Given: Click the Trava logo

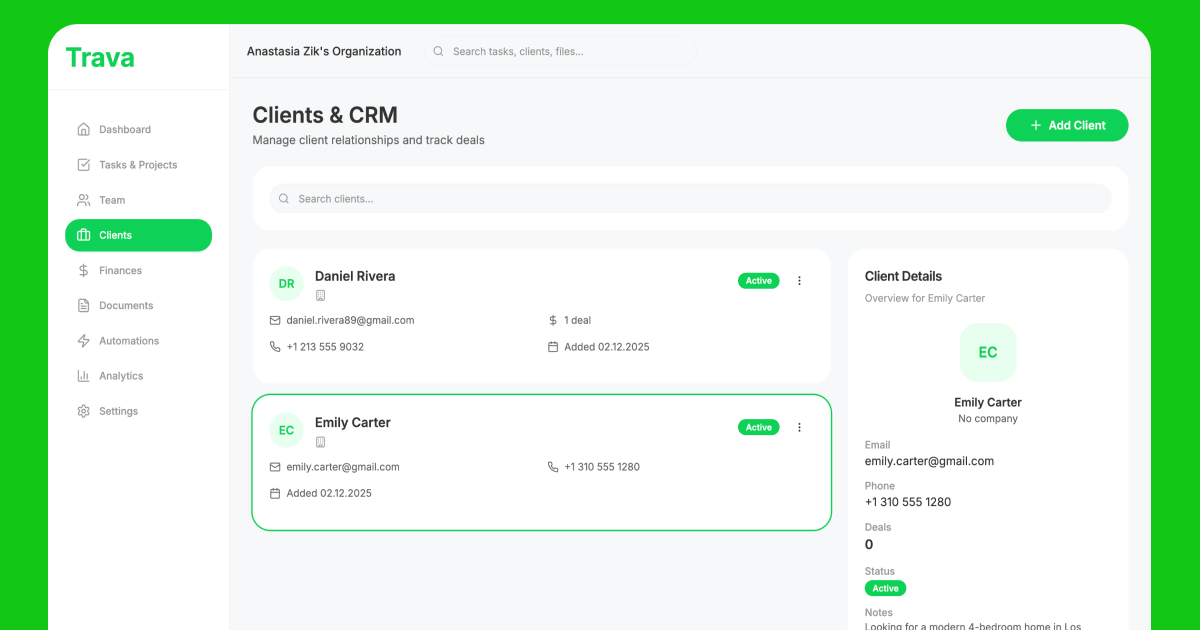Looking at the screenshot, I should (x=100, y=57).
